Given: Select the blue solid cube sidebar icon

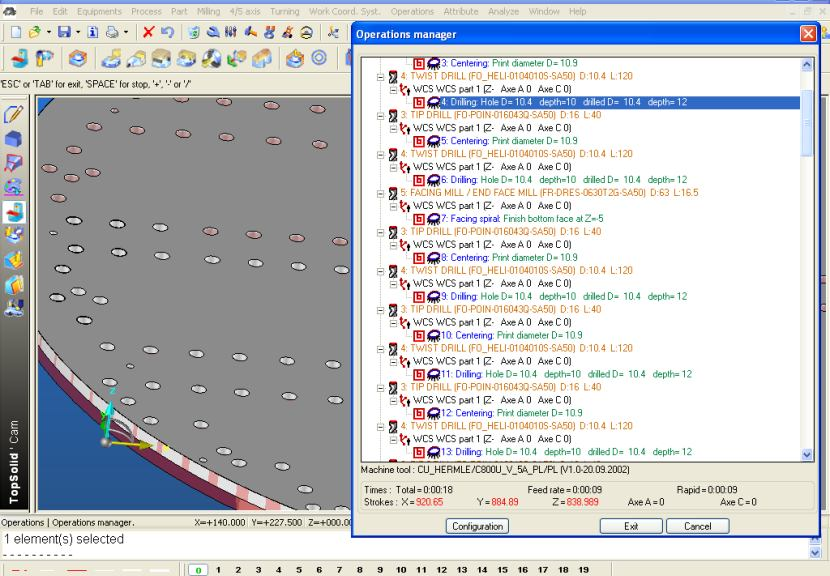Looking at the screenshot, I should 14,139.
